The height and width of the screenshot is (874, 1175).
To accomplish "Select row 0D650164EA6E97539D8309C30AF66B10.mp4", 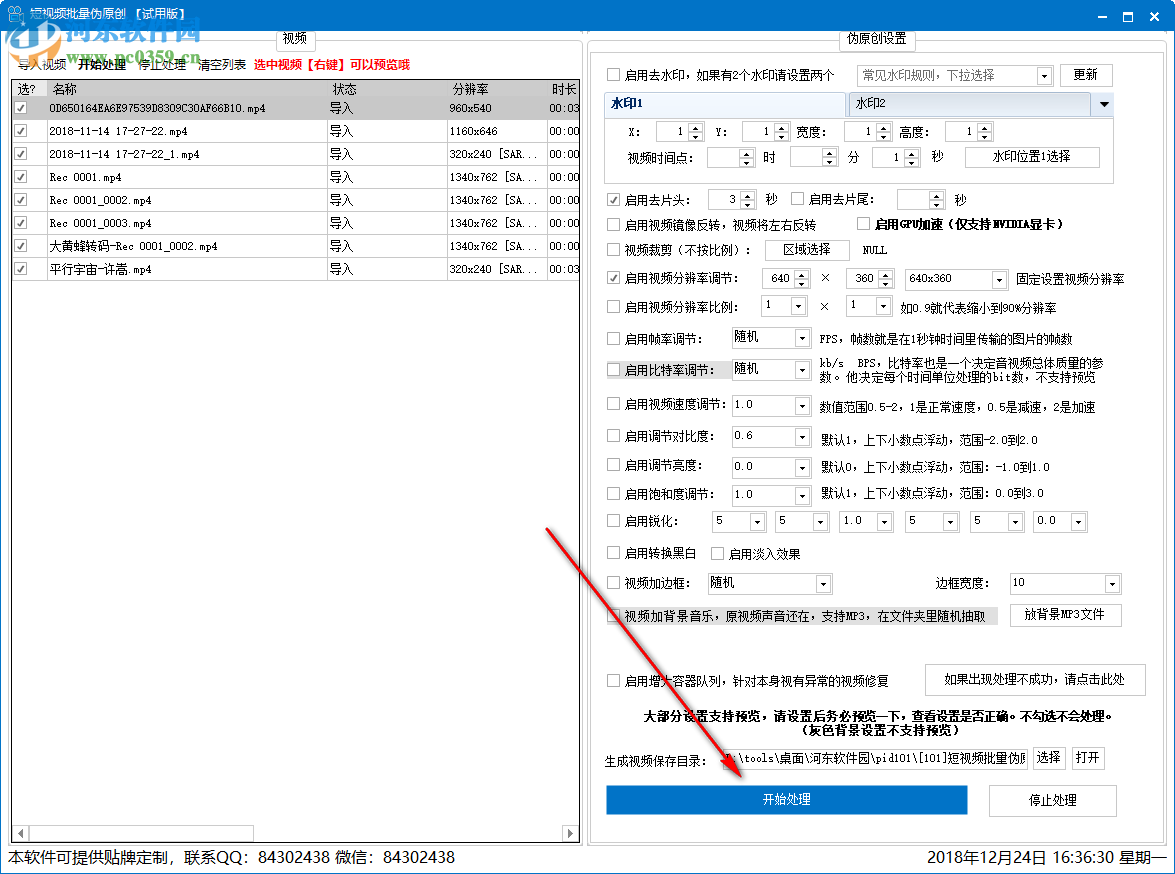I will pyautogui.click(x=295, y=108).
